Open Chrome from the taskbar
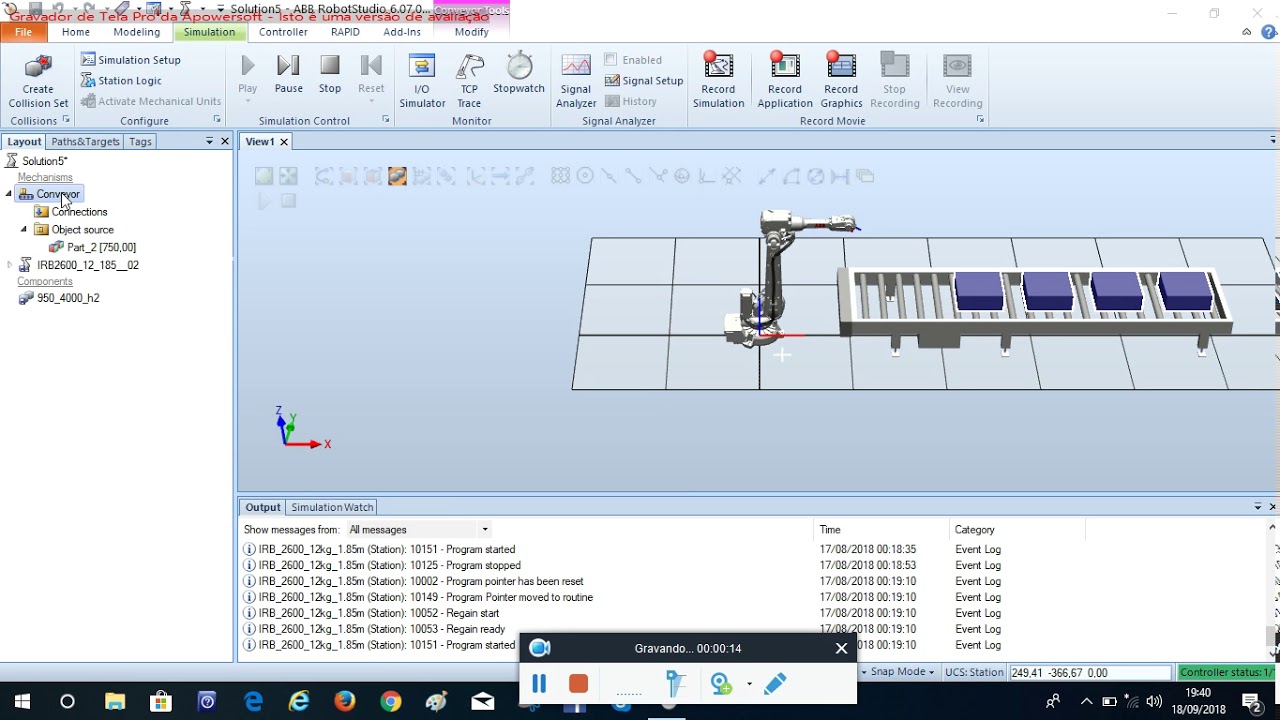The width and height of the screenshot is (1280, 720). click(x=391, y=702)
